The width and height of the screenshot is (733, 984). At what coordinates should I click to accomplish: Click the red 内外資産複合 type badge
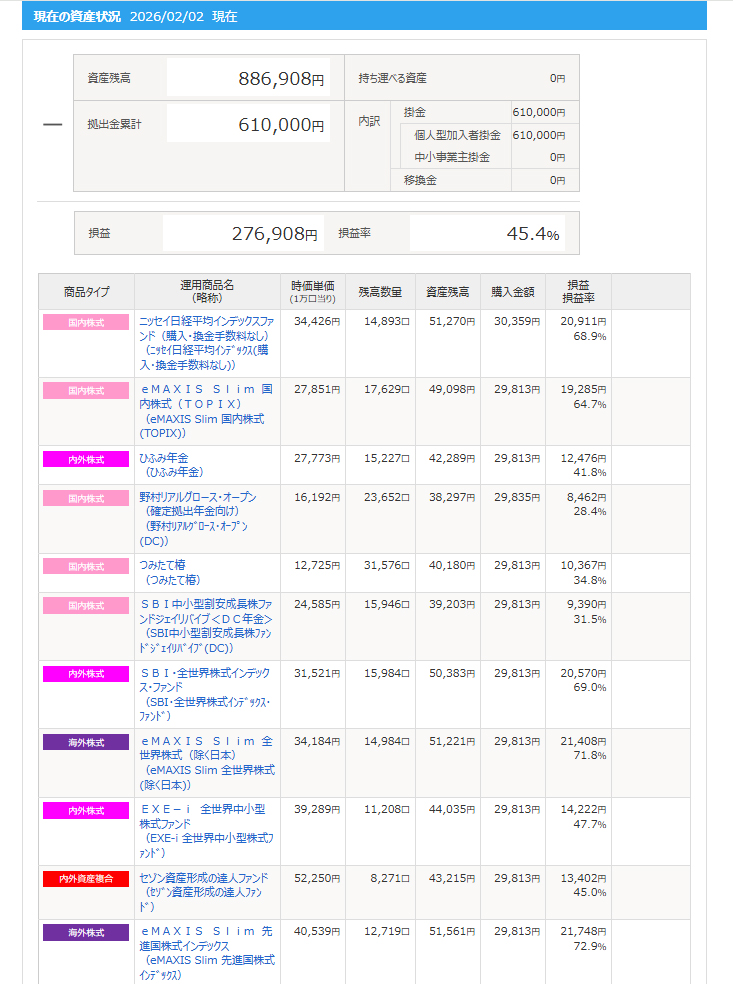(x=86, y=879)
